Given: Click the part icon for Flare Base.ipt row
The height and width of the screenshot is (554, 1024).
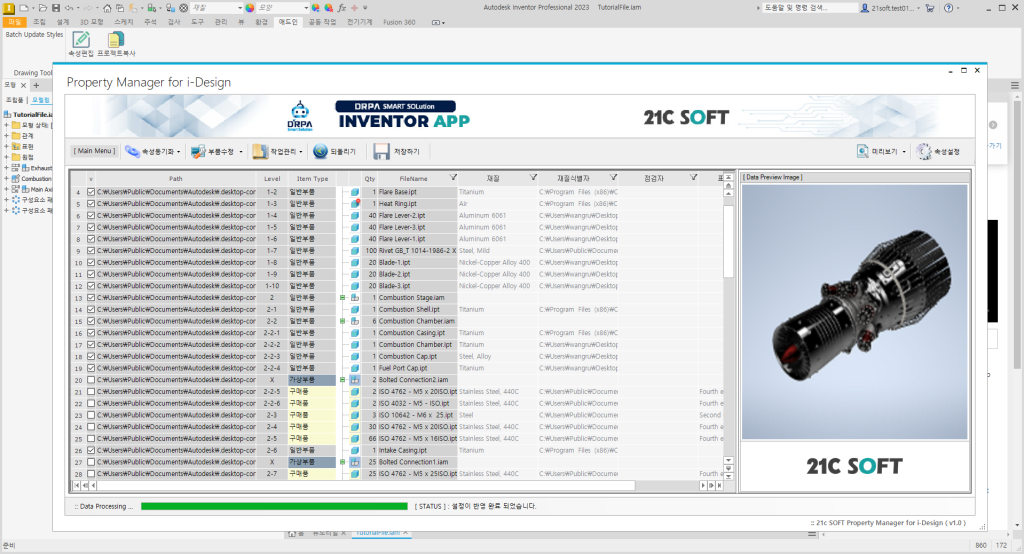Looking at the screenshot, I should (x=355, y=192).
